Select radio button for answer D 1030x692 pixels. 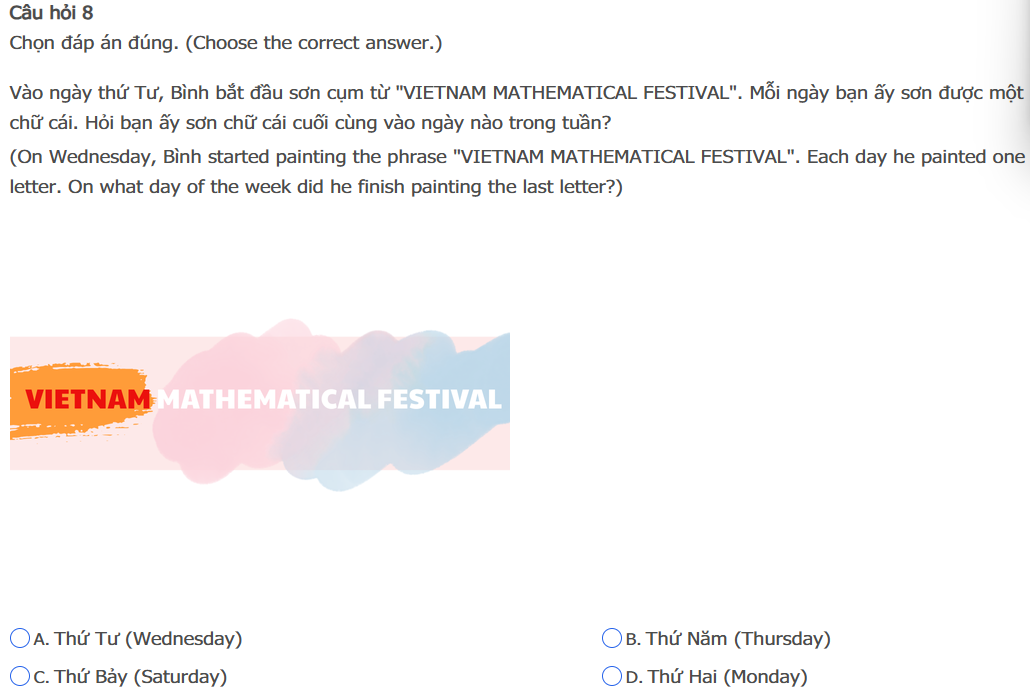click(x=612, y=676)
